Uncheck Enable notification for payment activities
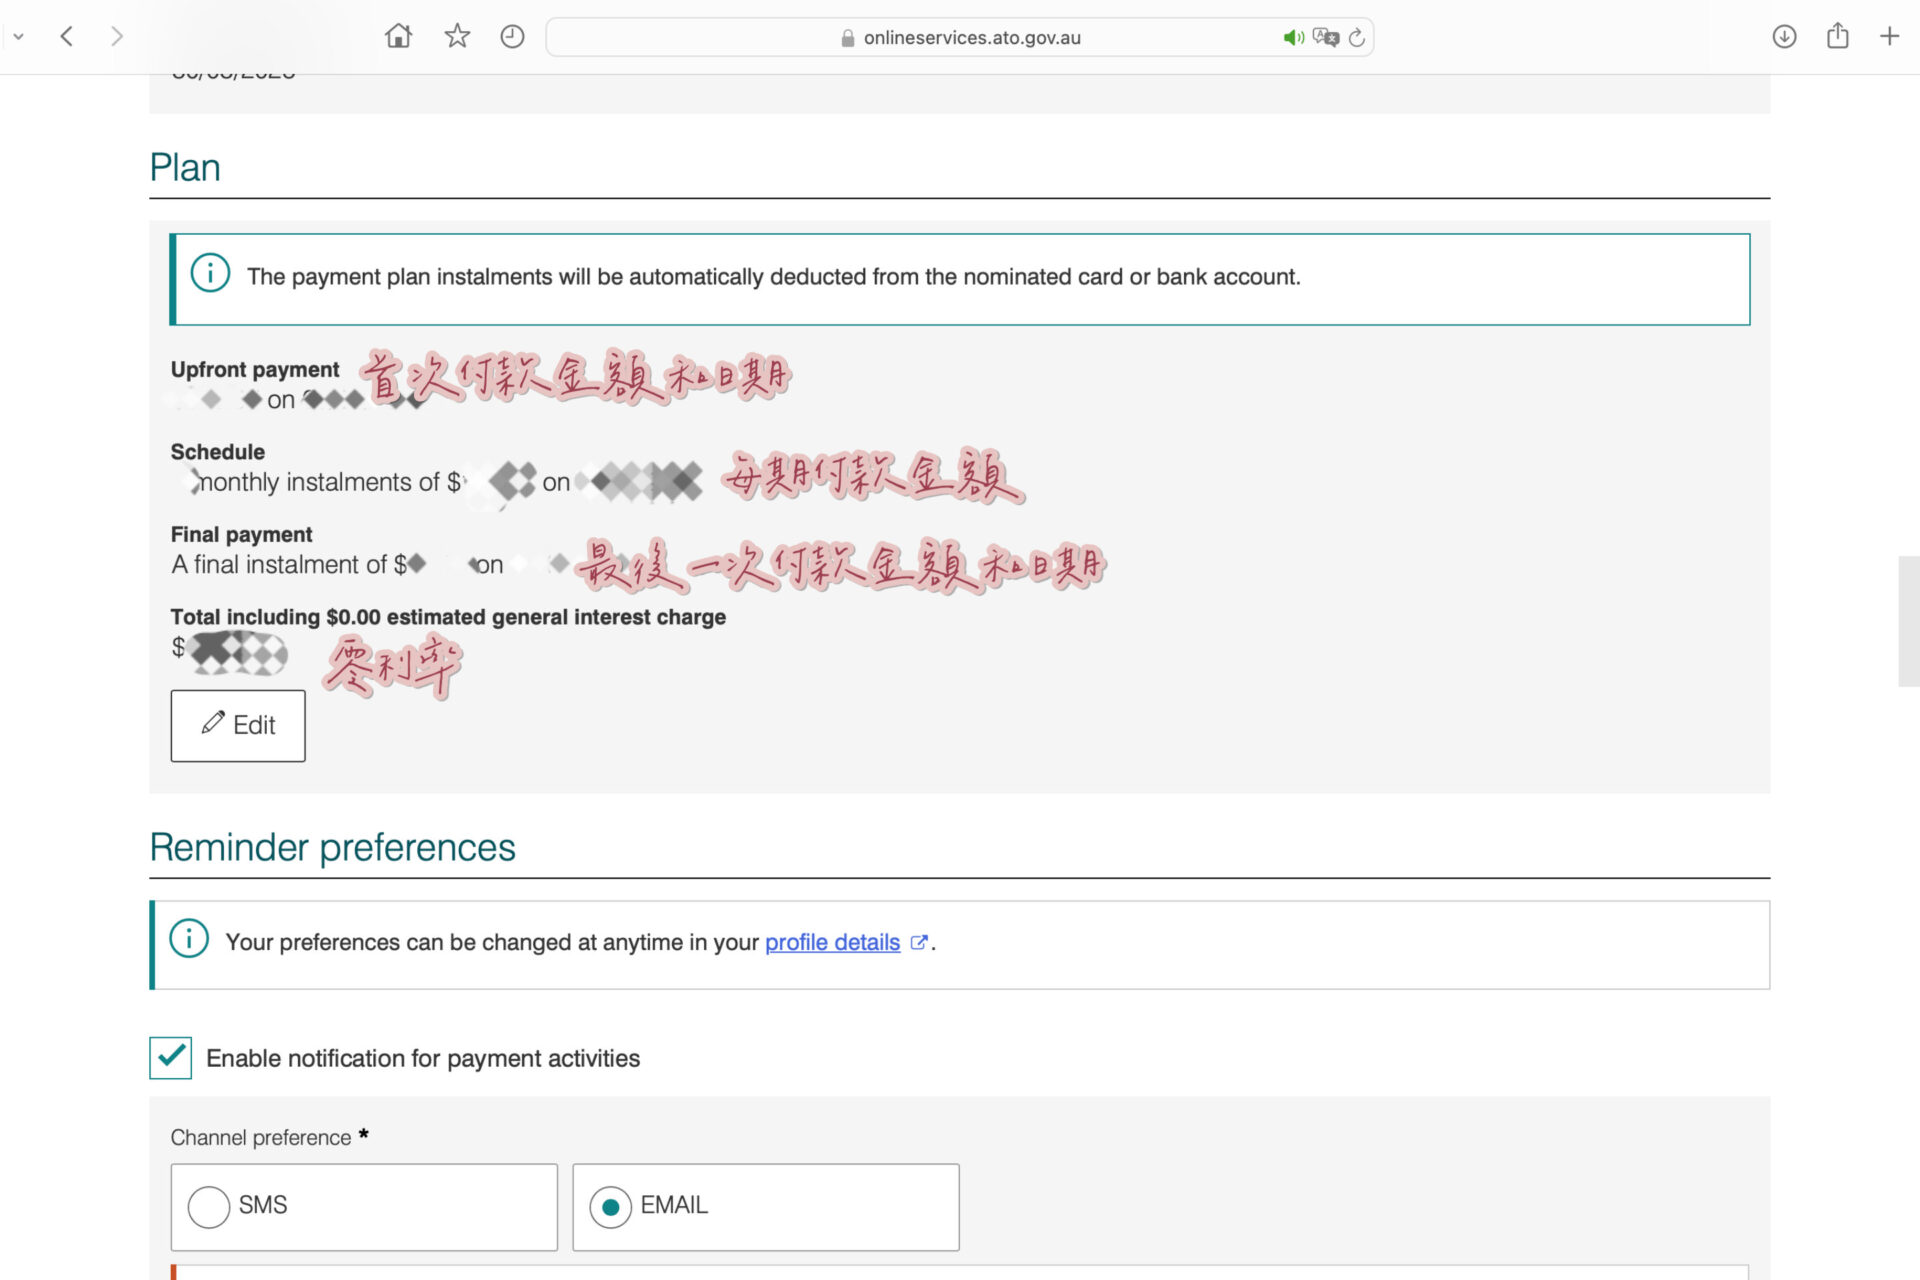Screen dimensions: 1920x1280 pyautogui.click(x=171, y=1057)
